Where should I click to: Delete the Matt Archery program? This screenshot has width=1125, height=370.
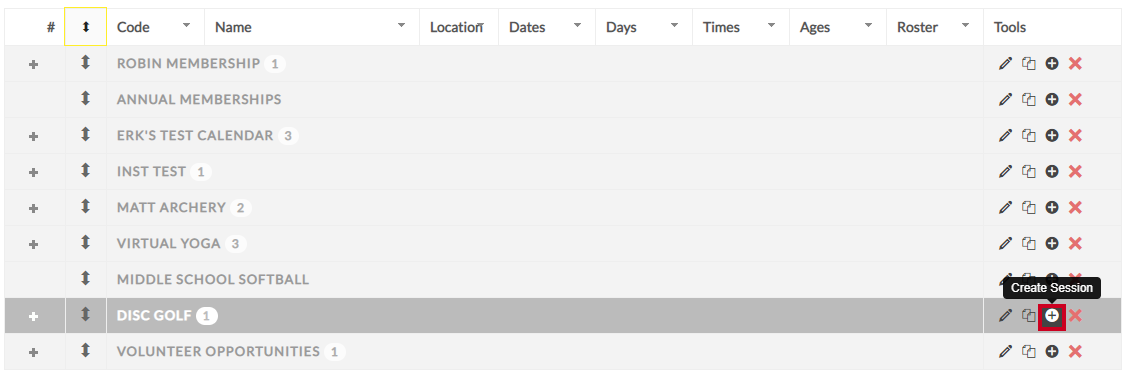(1075, 207)
